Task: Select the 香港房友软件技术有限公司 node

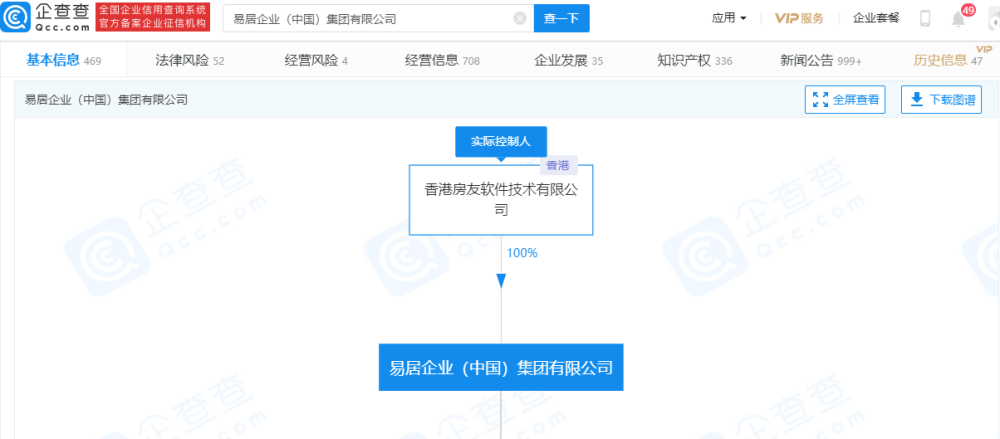Action: [501, 200]
